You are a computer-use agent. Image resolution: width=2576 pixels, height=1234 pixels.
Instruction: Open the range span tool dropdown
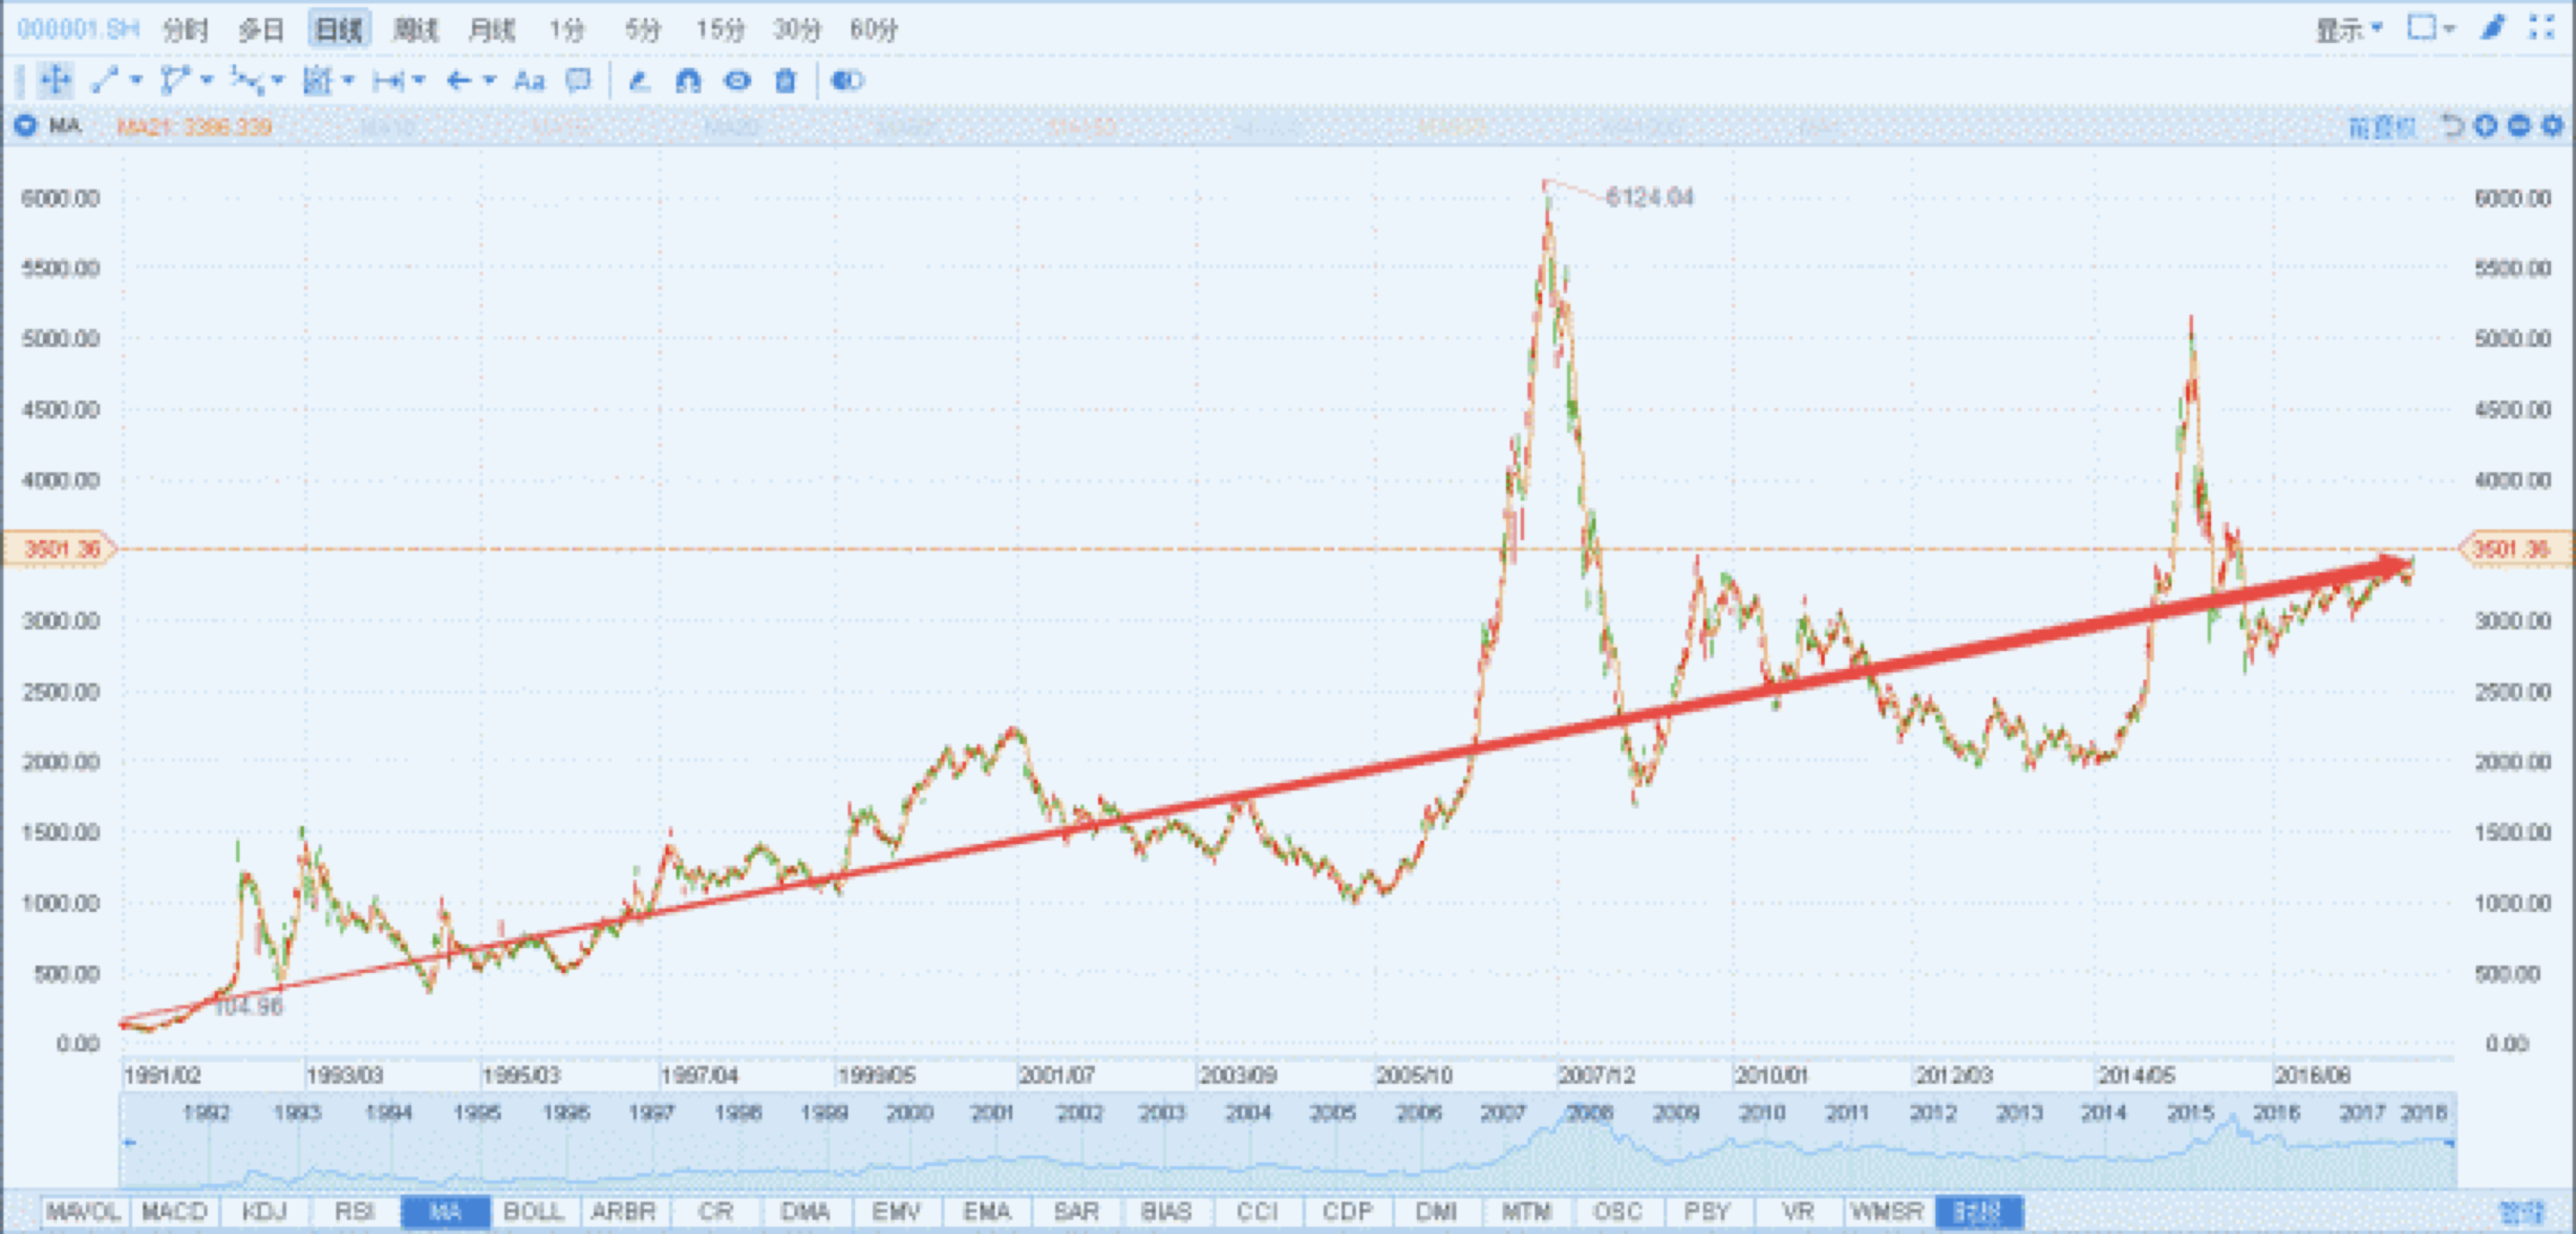click(x=419, y=80)
